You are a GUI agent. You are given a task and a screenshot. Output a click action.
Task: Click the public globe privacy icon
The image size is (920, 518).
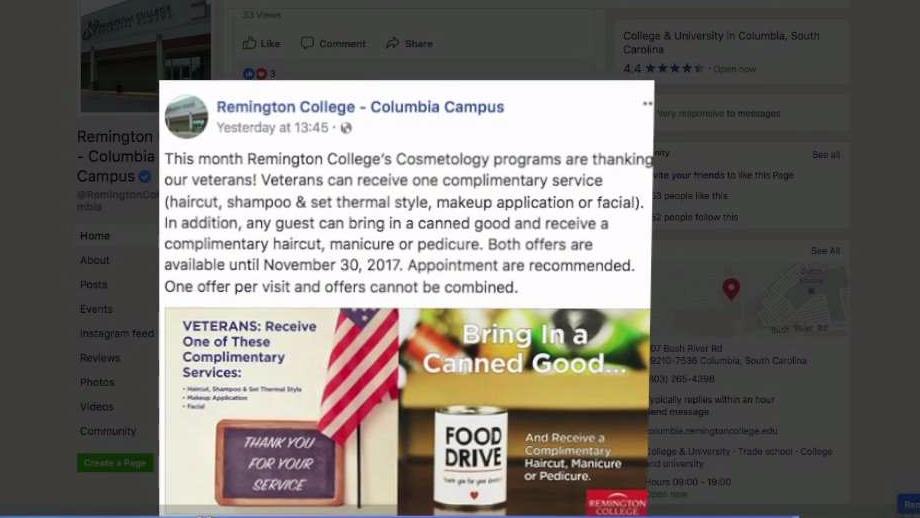pyautogui.click(x=346, y=127)
